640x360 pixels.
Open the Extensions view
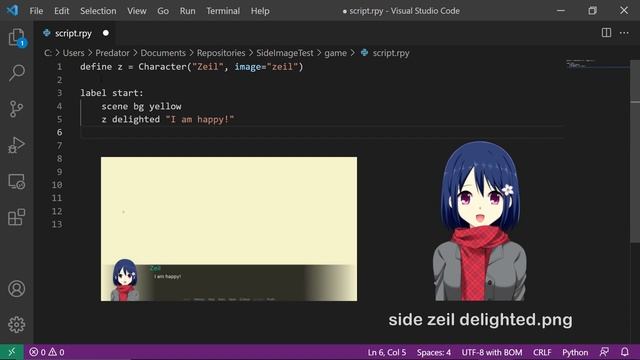[16, 217]
